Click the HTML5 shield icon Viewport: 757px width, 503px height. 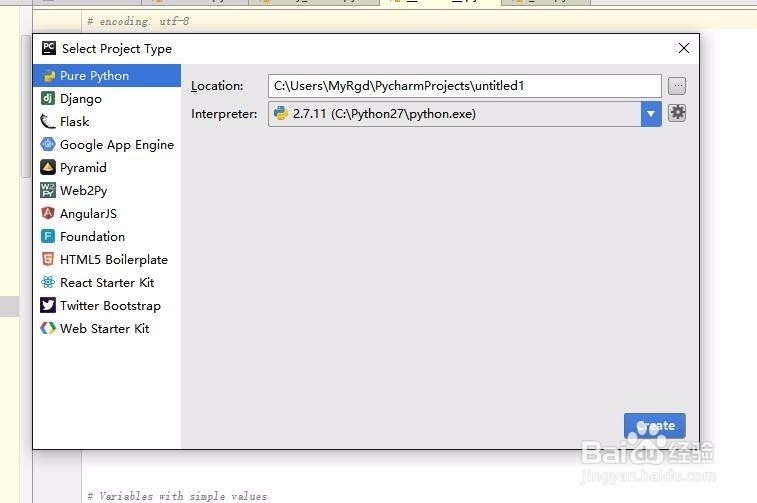point(48,259)
